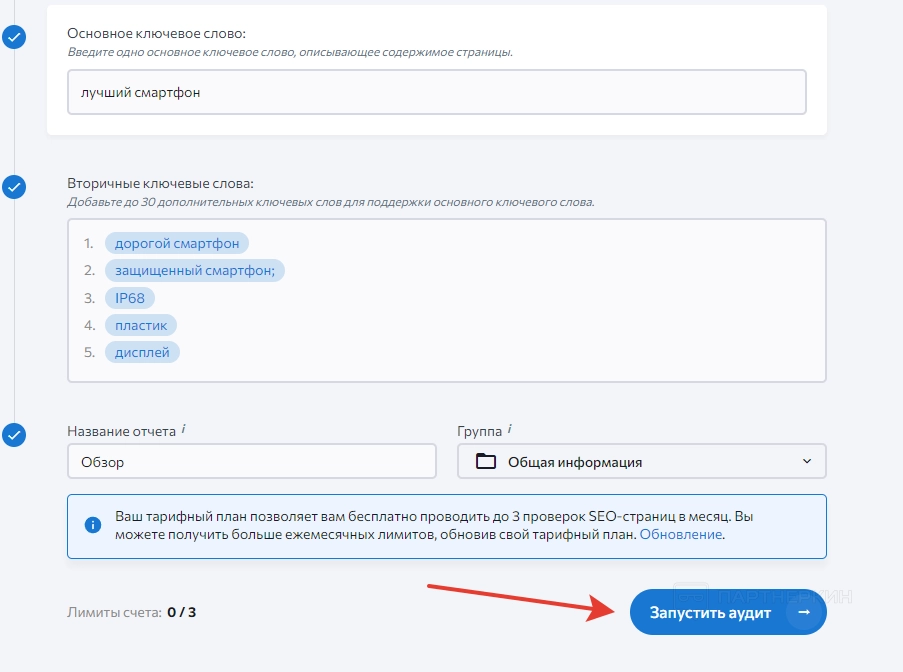Follow the Обновление link
Screen dimensions: 903x672
tap(680, 535)
